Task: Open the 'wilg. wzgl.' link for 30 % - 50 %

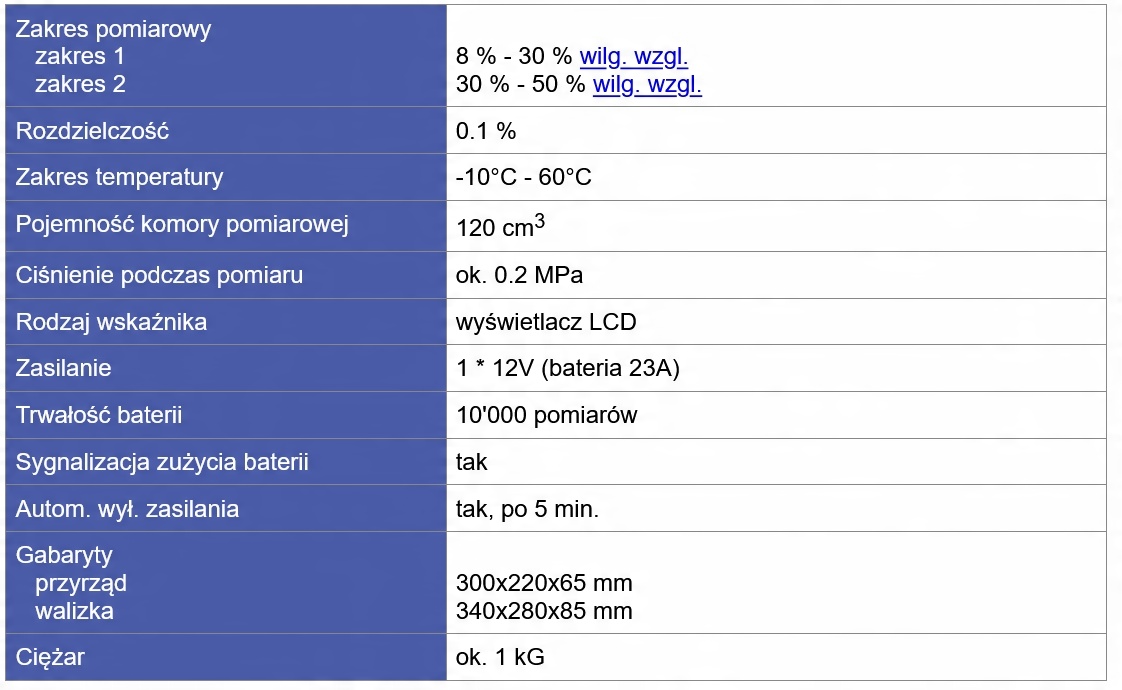Action: coord(647,84)
